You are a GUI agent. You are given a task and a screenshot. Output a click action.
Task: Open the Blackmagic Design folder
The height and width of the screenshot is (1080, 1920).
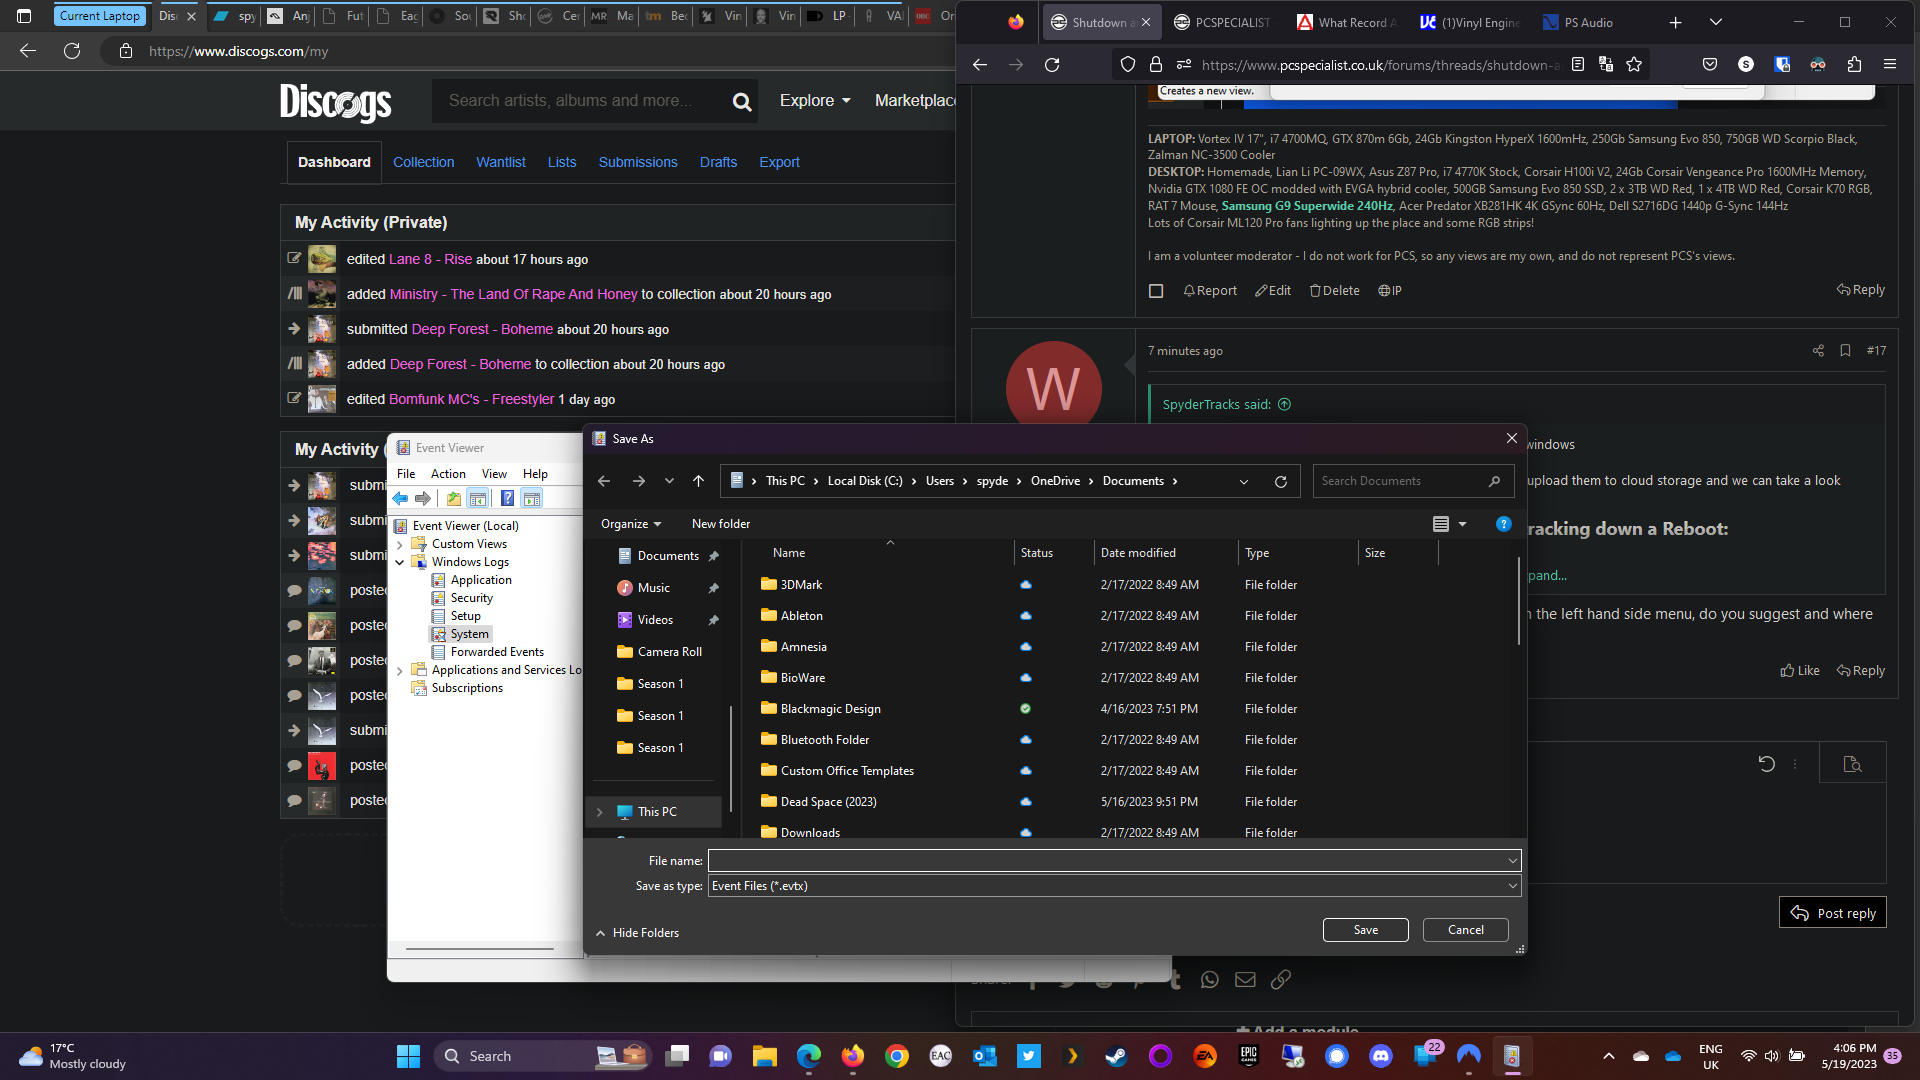tap(830, 709)
